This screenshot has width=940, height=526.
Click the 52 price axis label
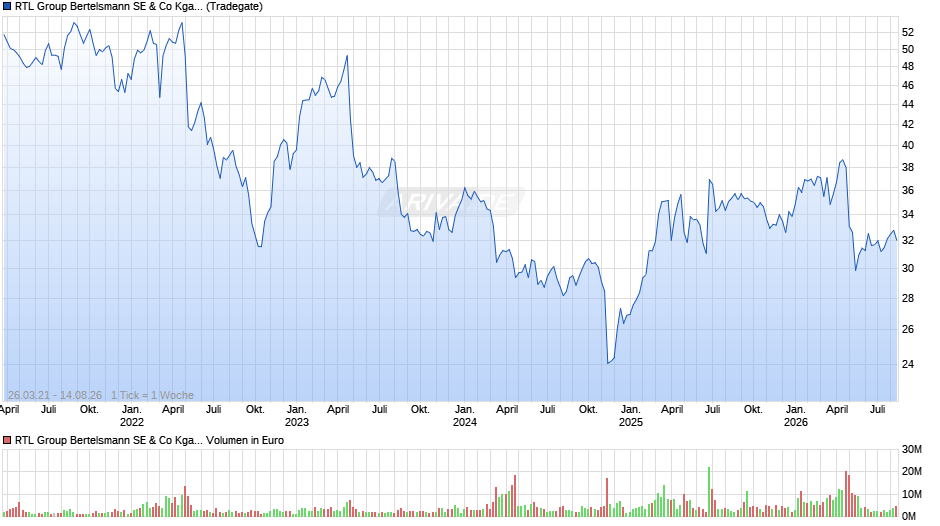[908, 32]
